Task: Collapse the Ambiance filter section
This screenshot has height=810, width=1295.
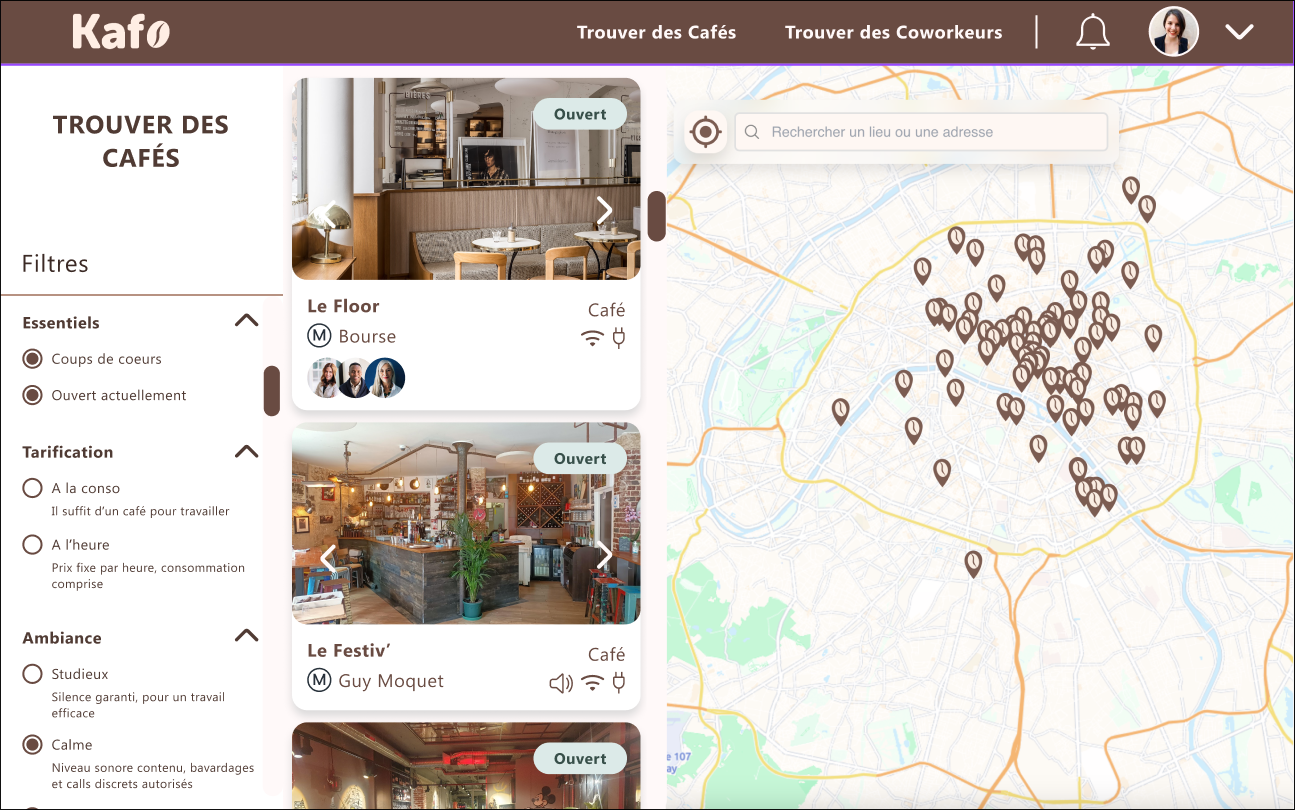Action: pyautogui.click(x=246, y=636)
